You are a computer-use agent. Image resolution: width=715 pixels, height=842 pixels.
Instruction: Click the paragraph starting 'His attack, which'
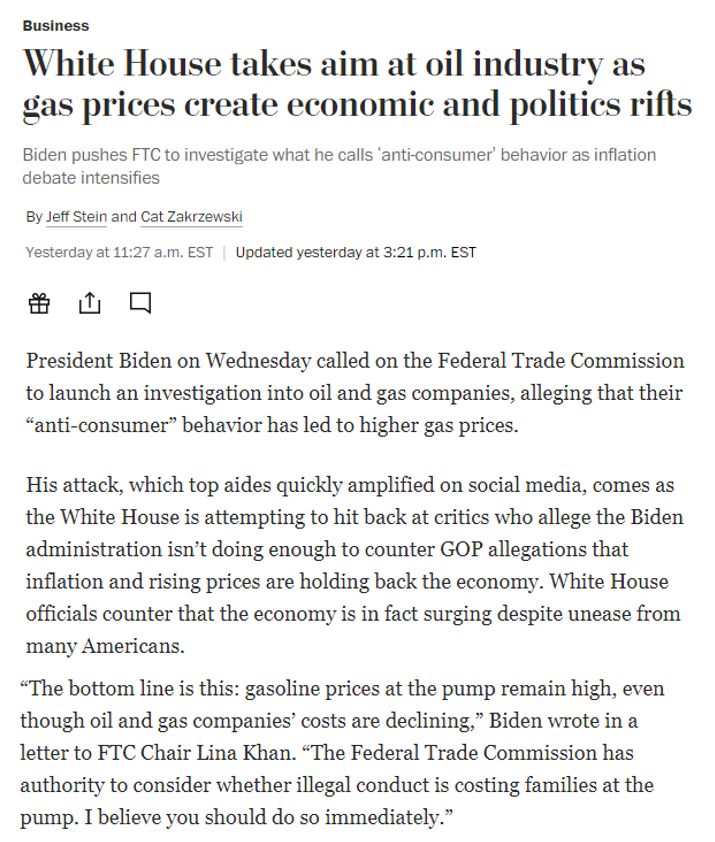(355, 565)
